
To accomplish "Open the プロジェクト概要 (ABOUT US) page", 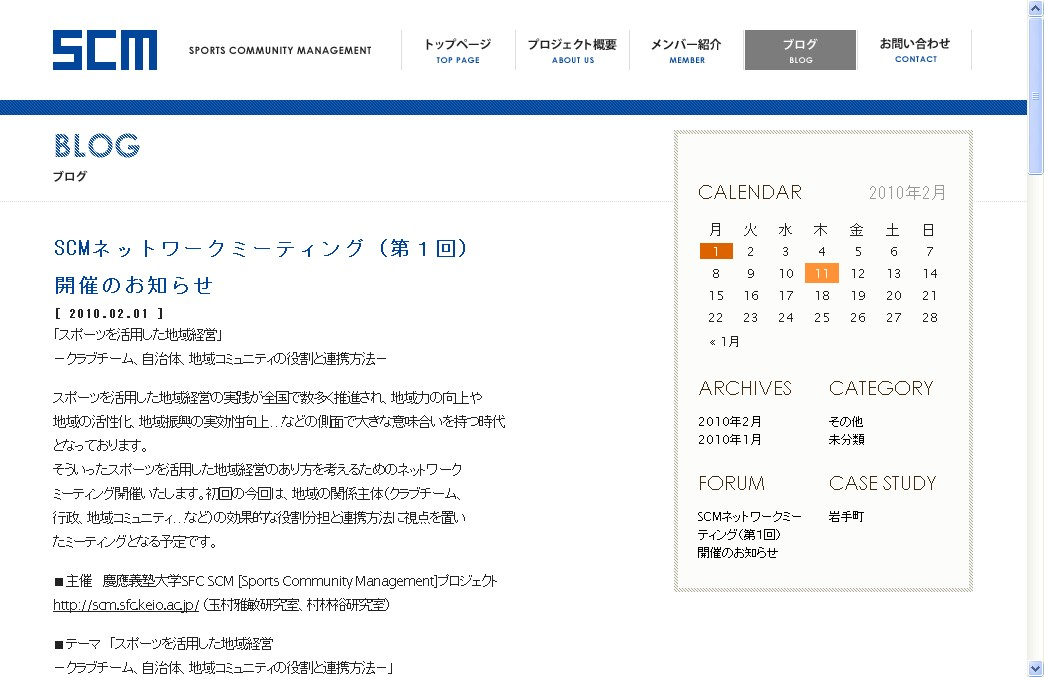I will tap(570, 50).
